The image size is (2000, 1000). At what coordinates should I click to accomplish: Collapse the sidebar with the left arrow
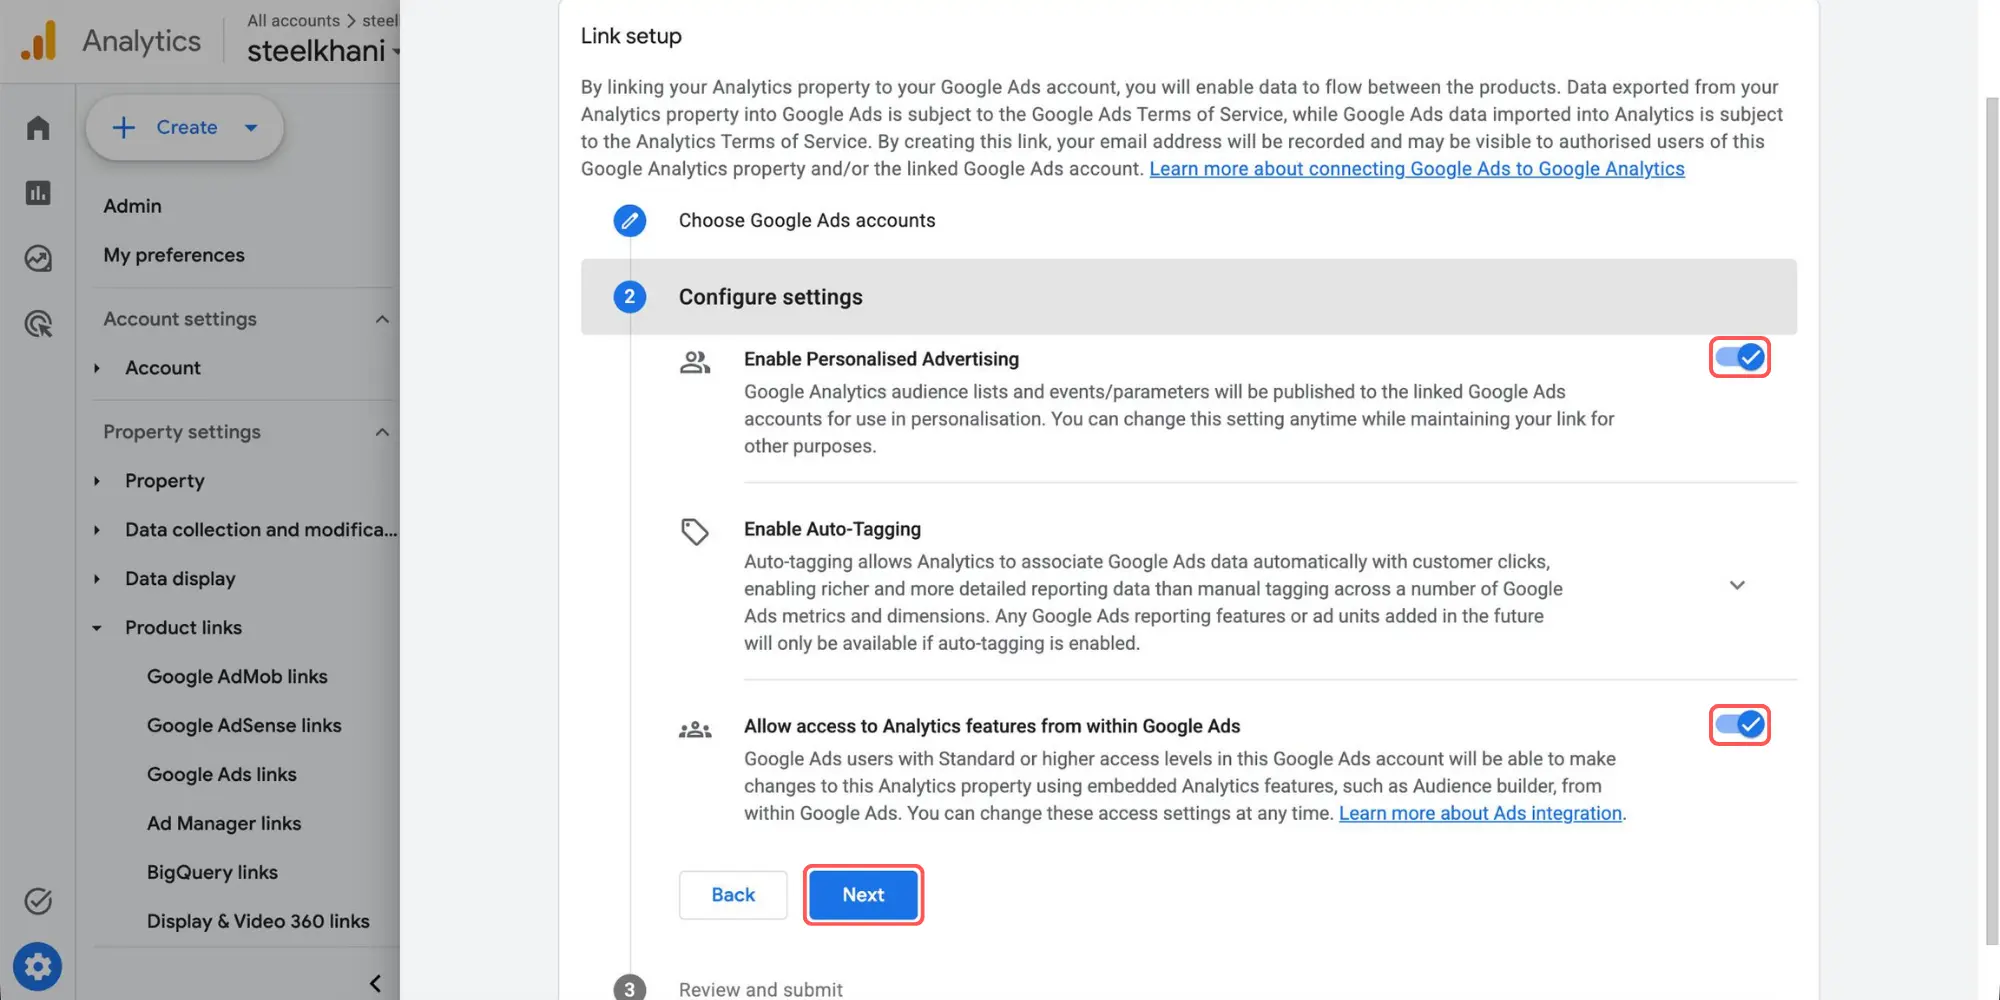coord(375,984)
